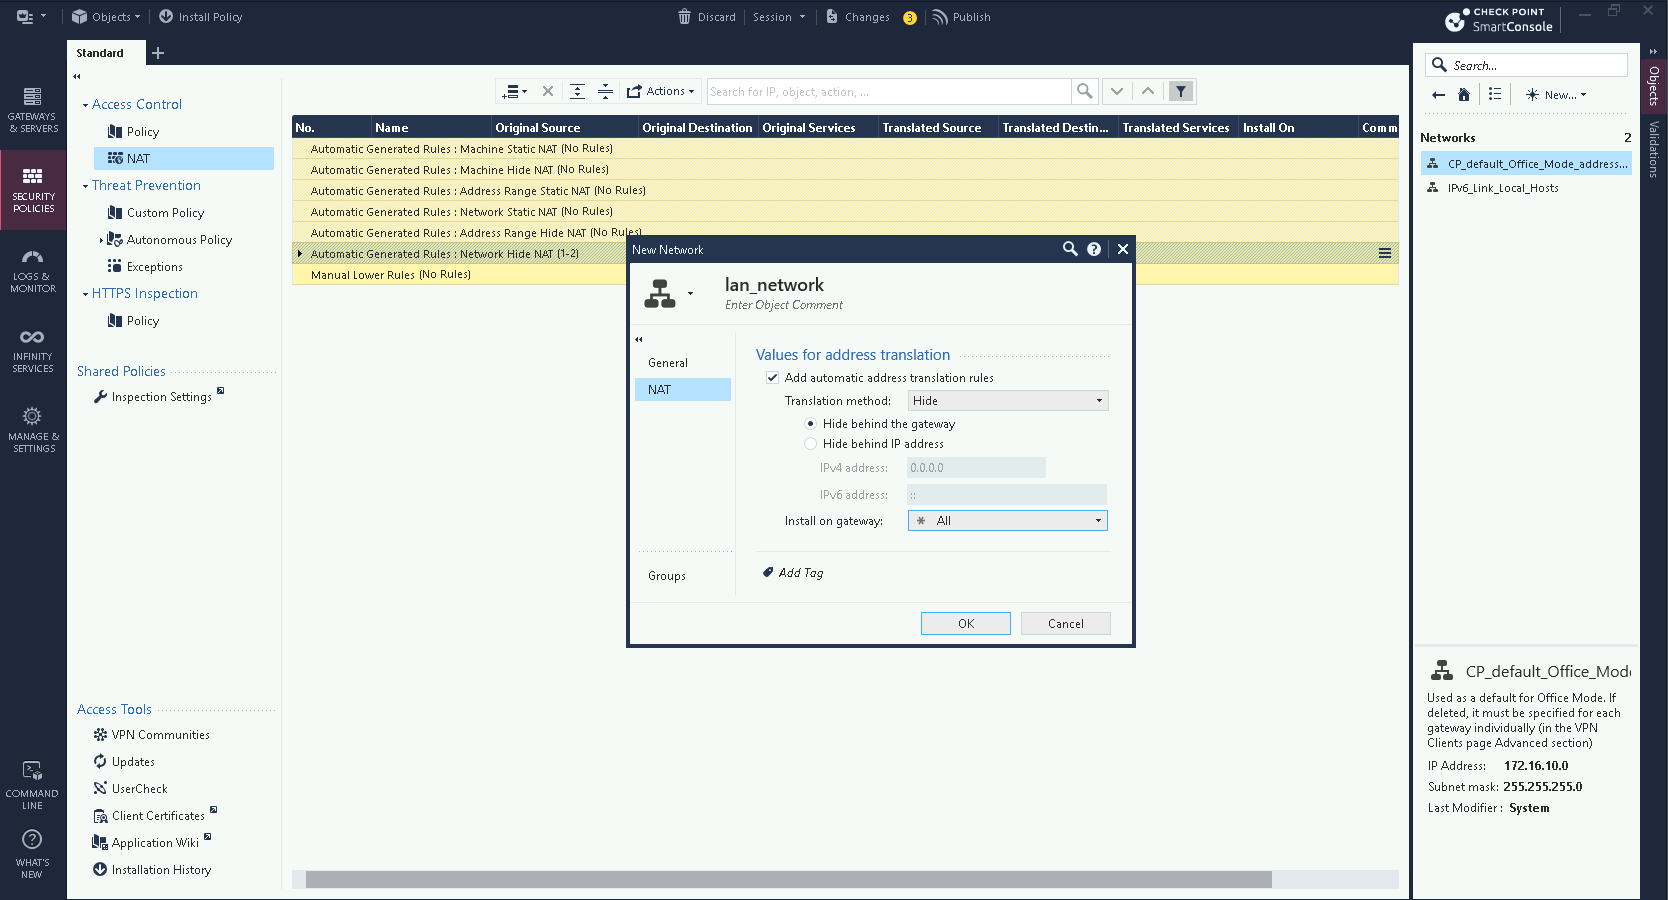Open the Session menu
Viewport: 1668px width, 900px height.
[778, 17]
